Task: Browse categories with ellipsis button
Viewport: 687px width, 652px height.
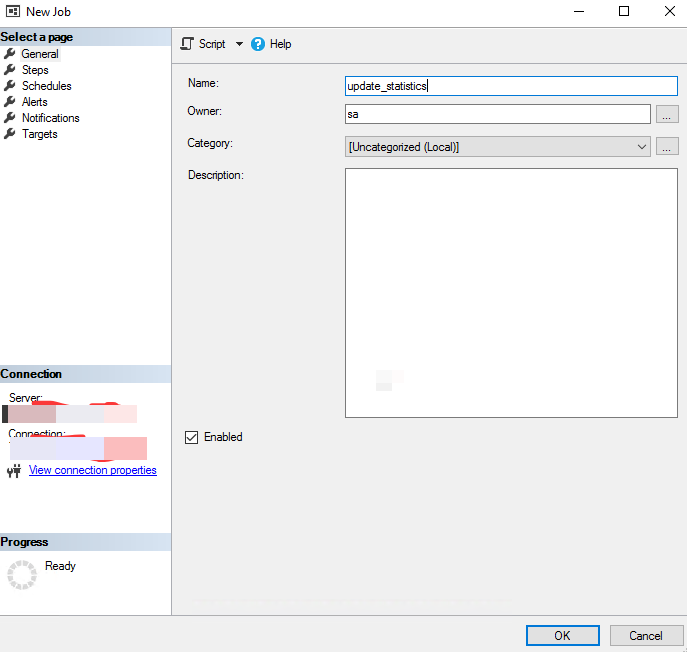Action: pyautogui.click(x=667, y=146)
